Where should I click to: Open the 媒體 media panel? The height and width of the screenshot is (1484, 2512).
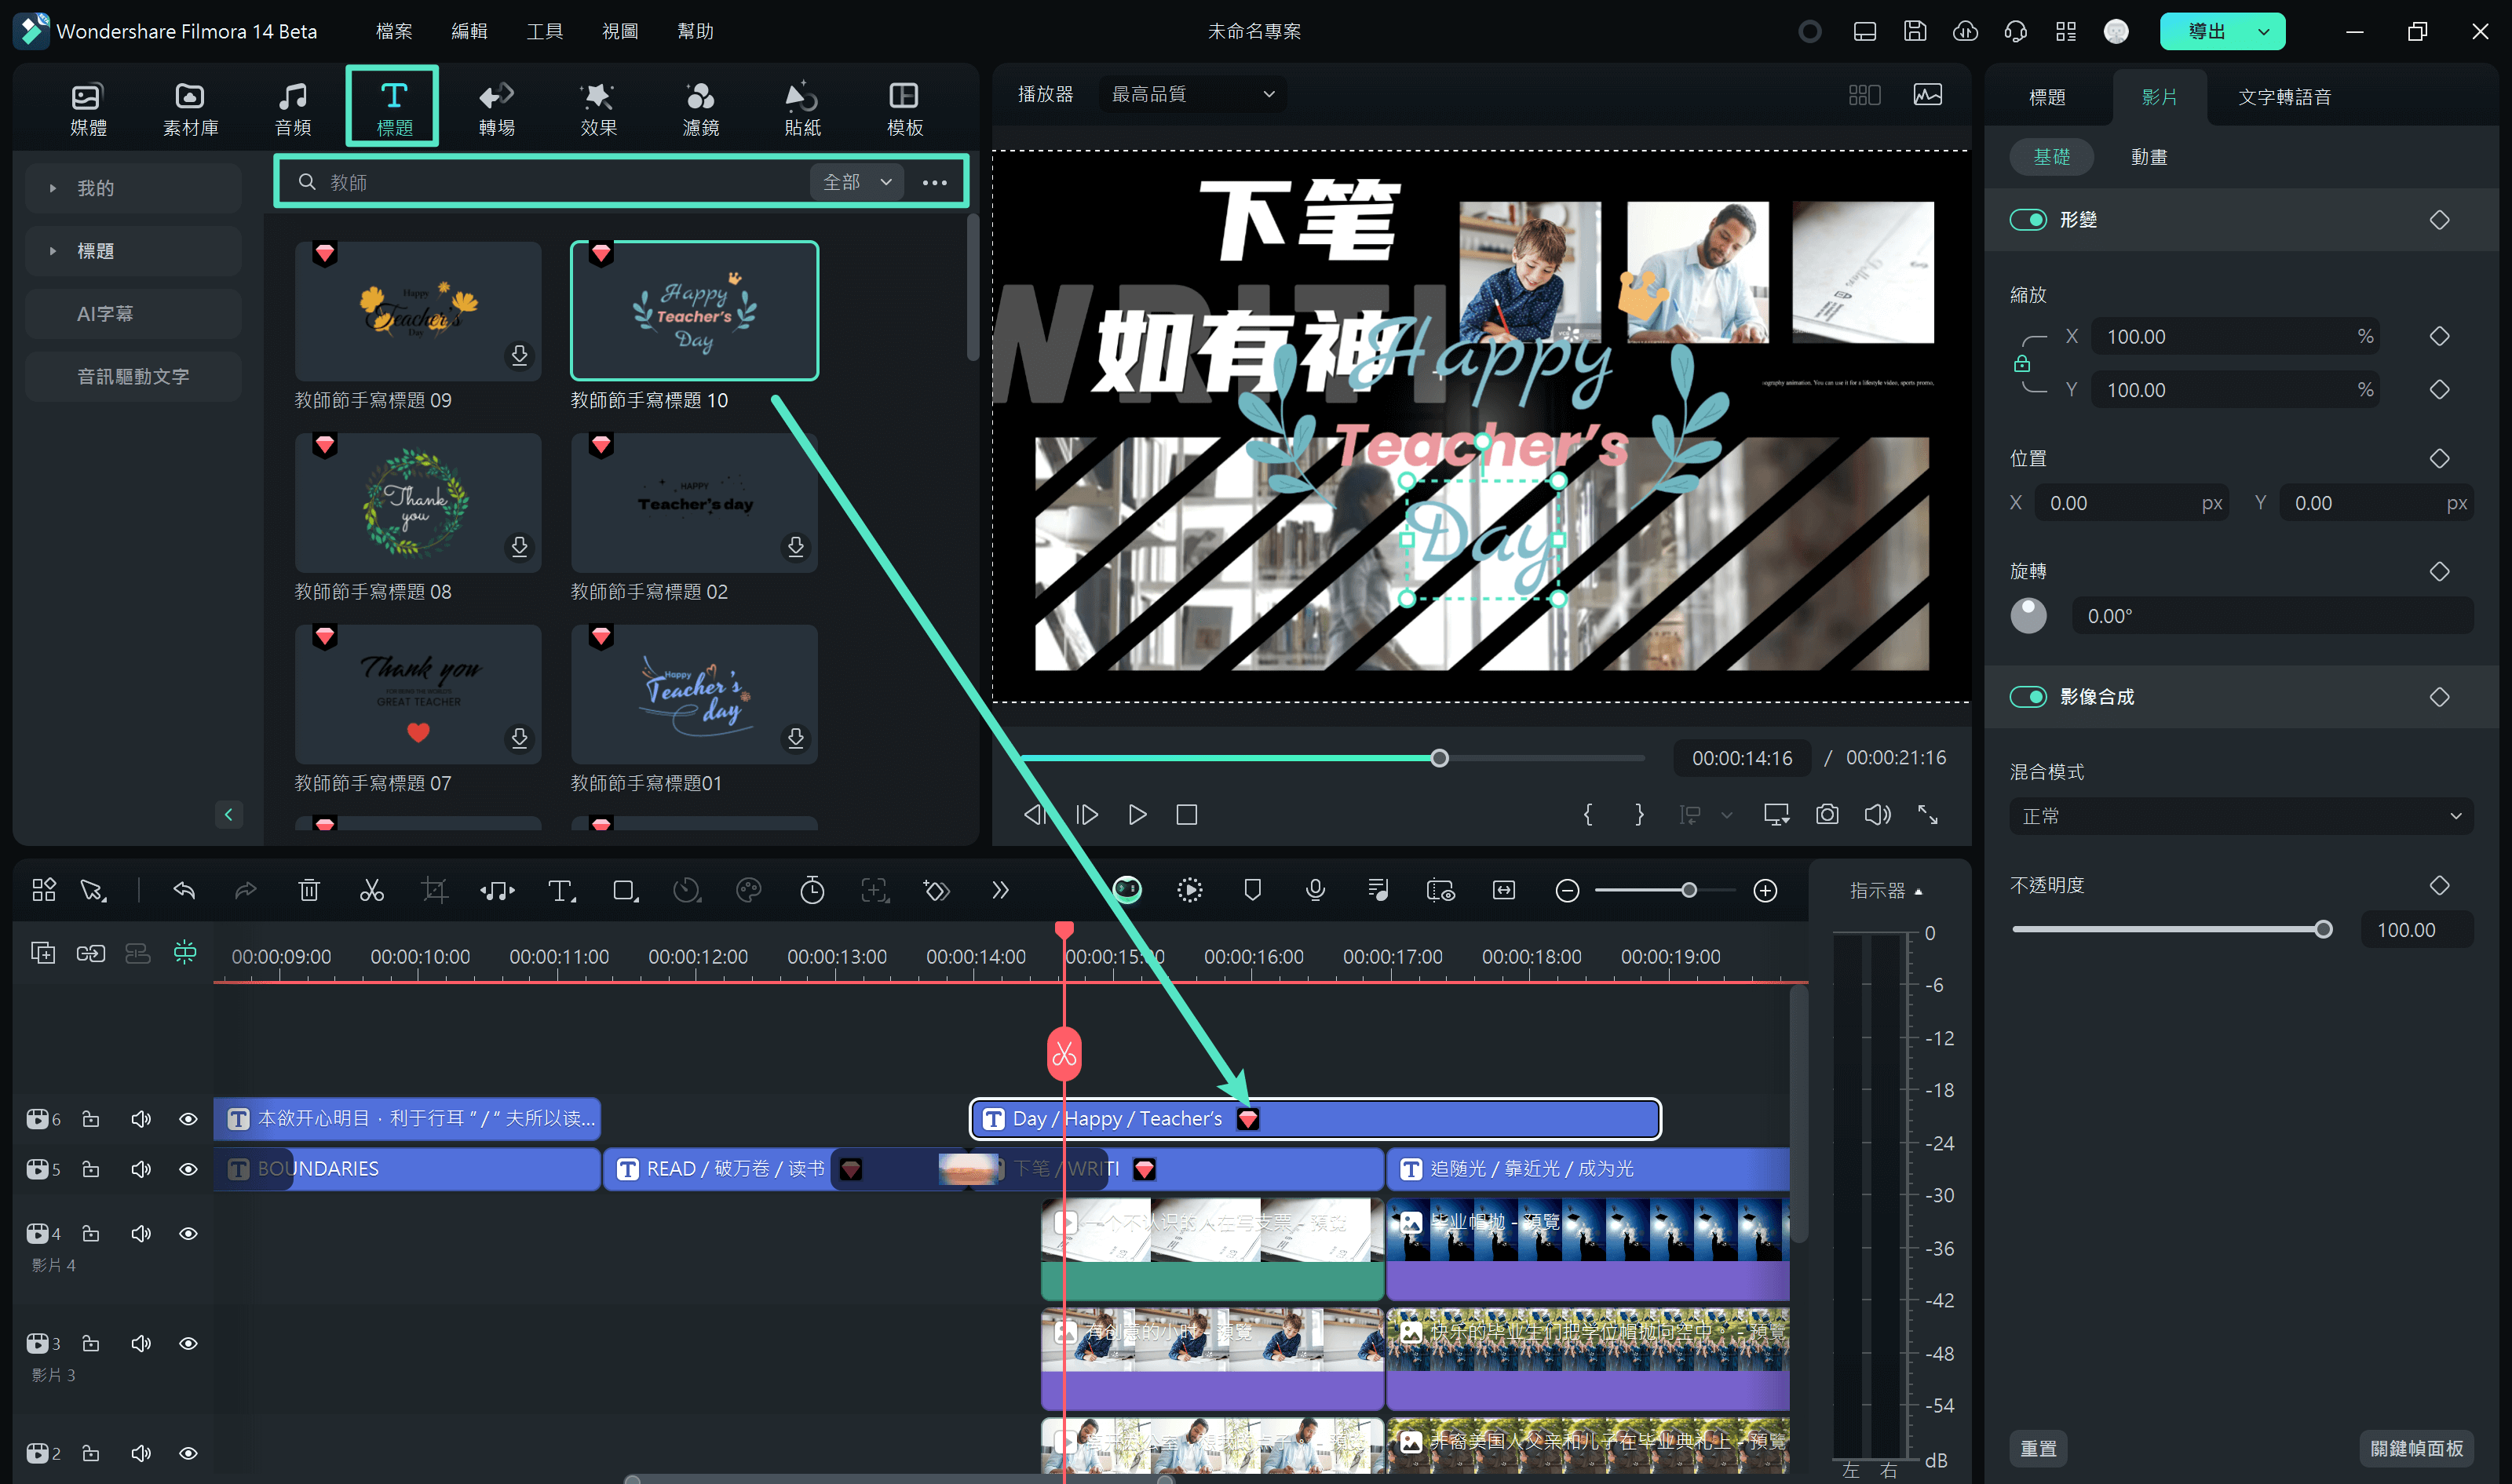tap(88, 108)
